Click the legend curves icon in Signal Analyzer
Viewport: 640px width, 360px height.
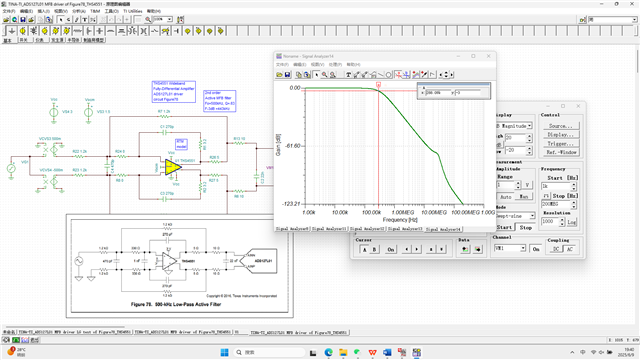(x=416, y=75)
